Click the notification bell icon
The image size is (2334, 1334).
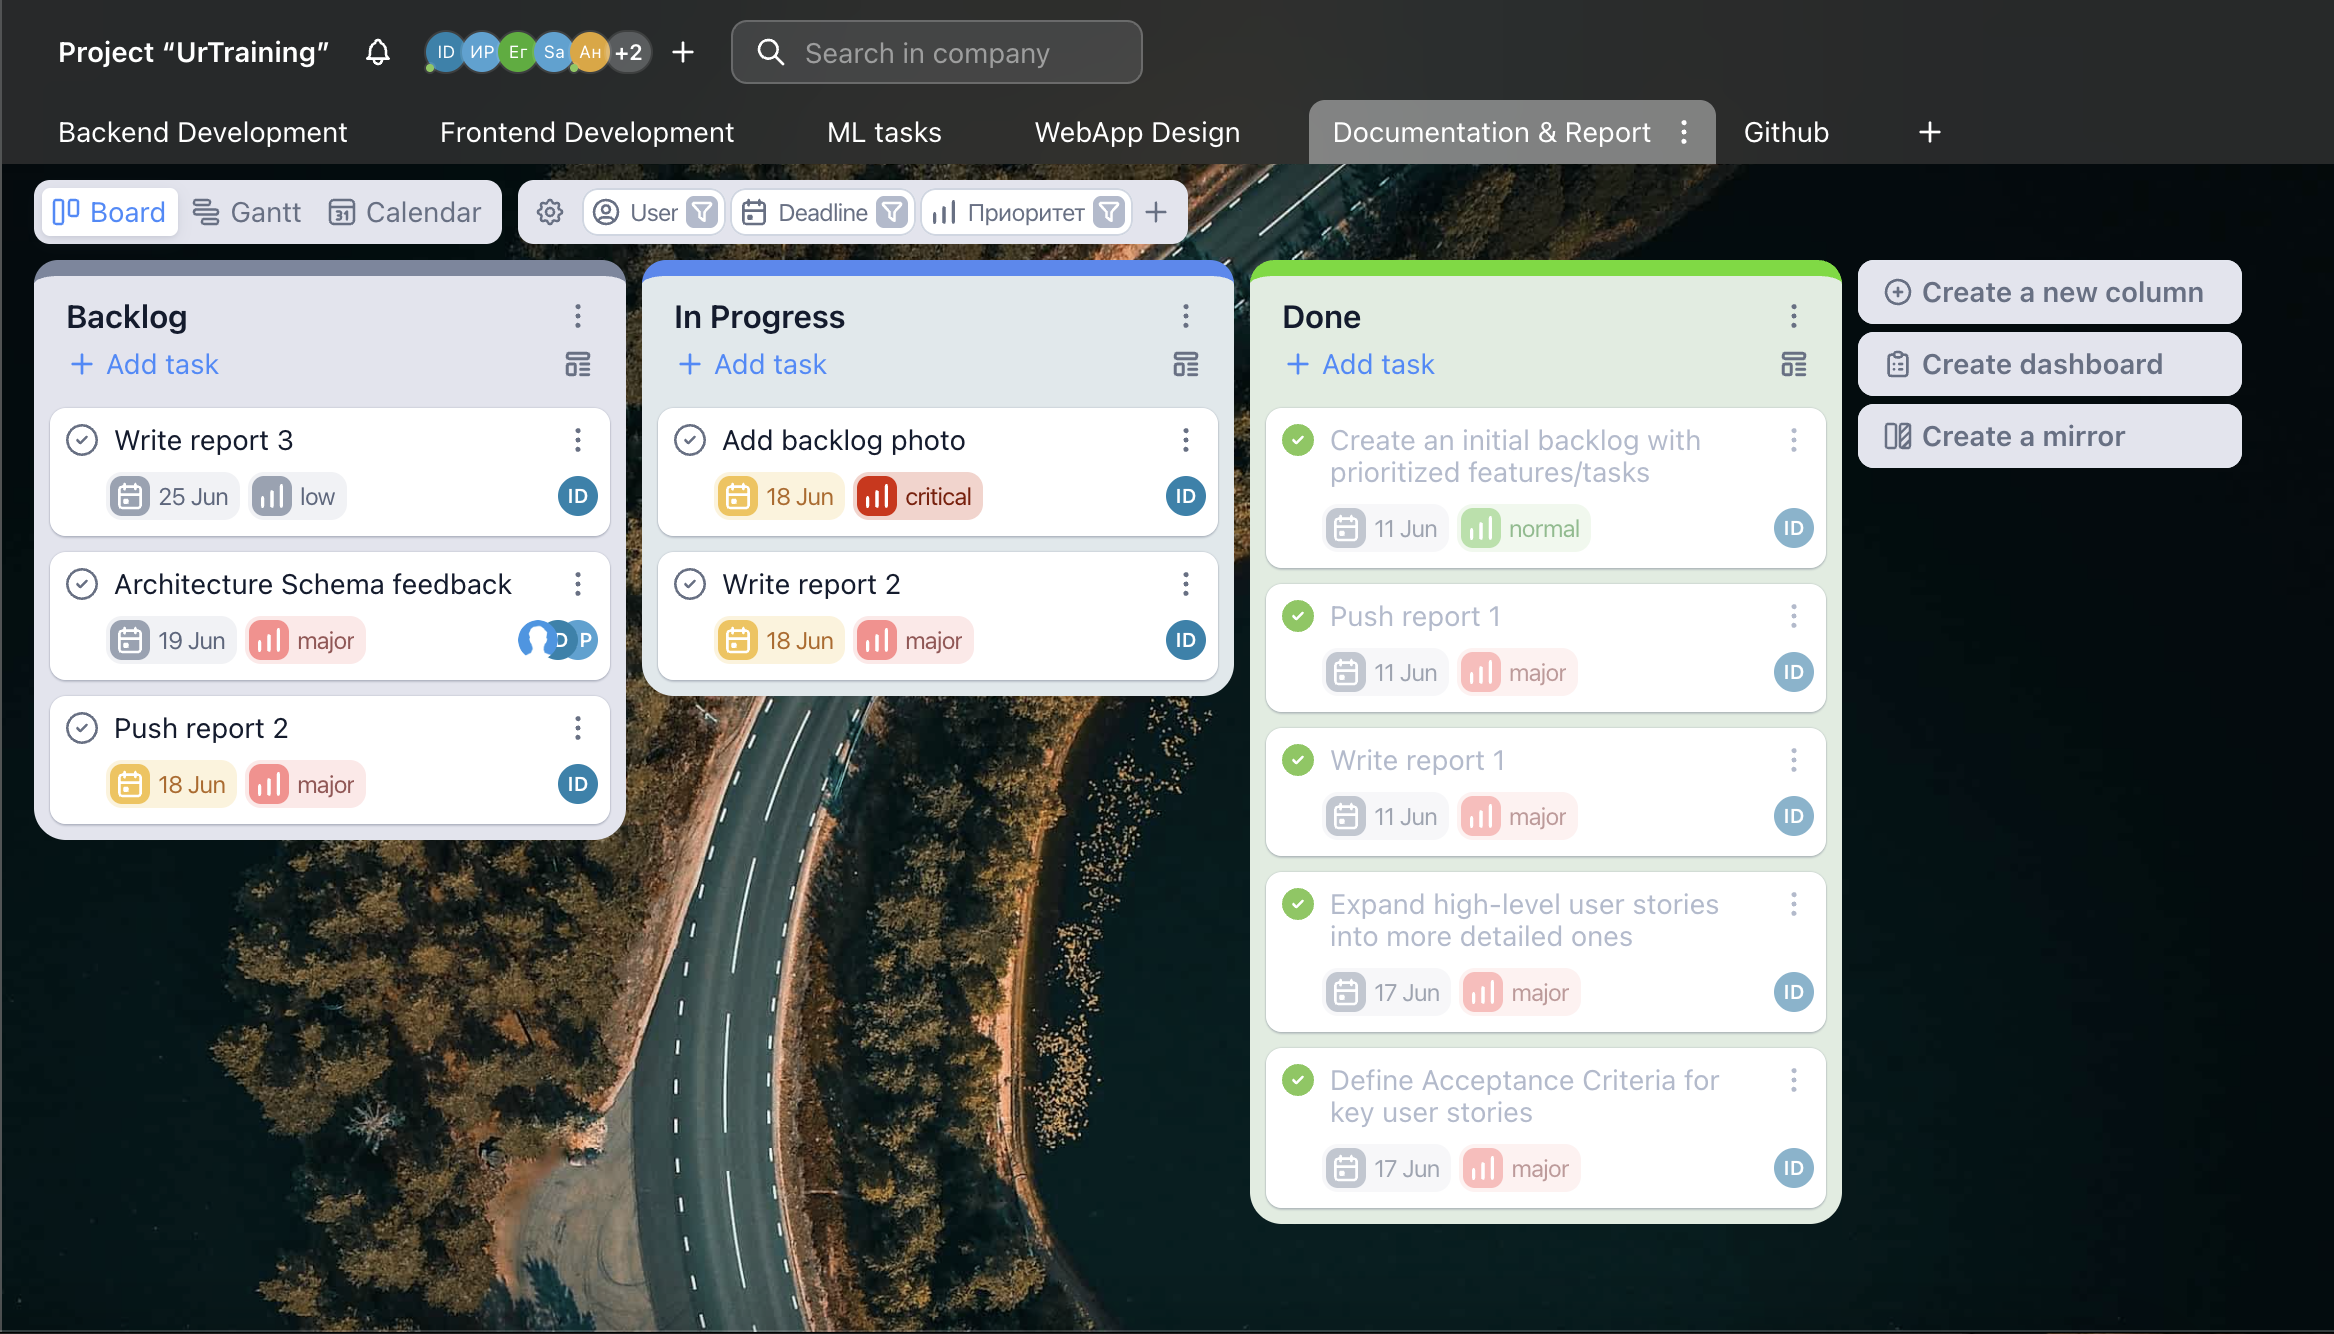tap(377, 52)
